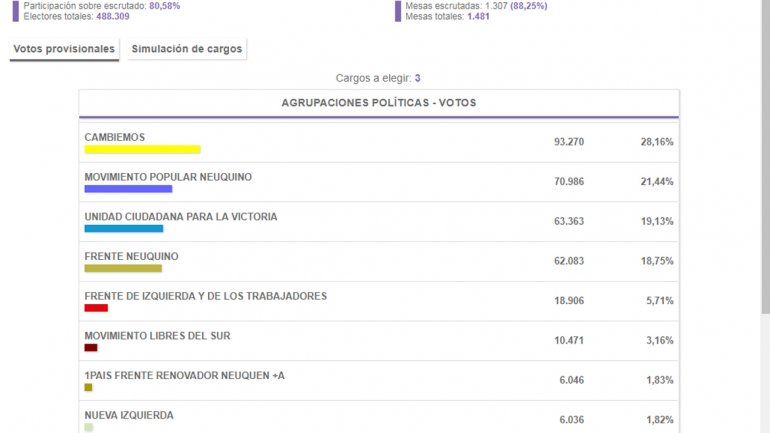Click the dark red Libres del Sur swatch
The width and height of the screenshot is (770, 433).
91,348
